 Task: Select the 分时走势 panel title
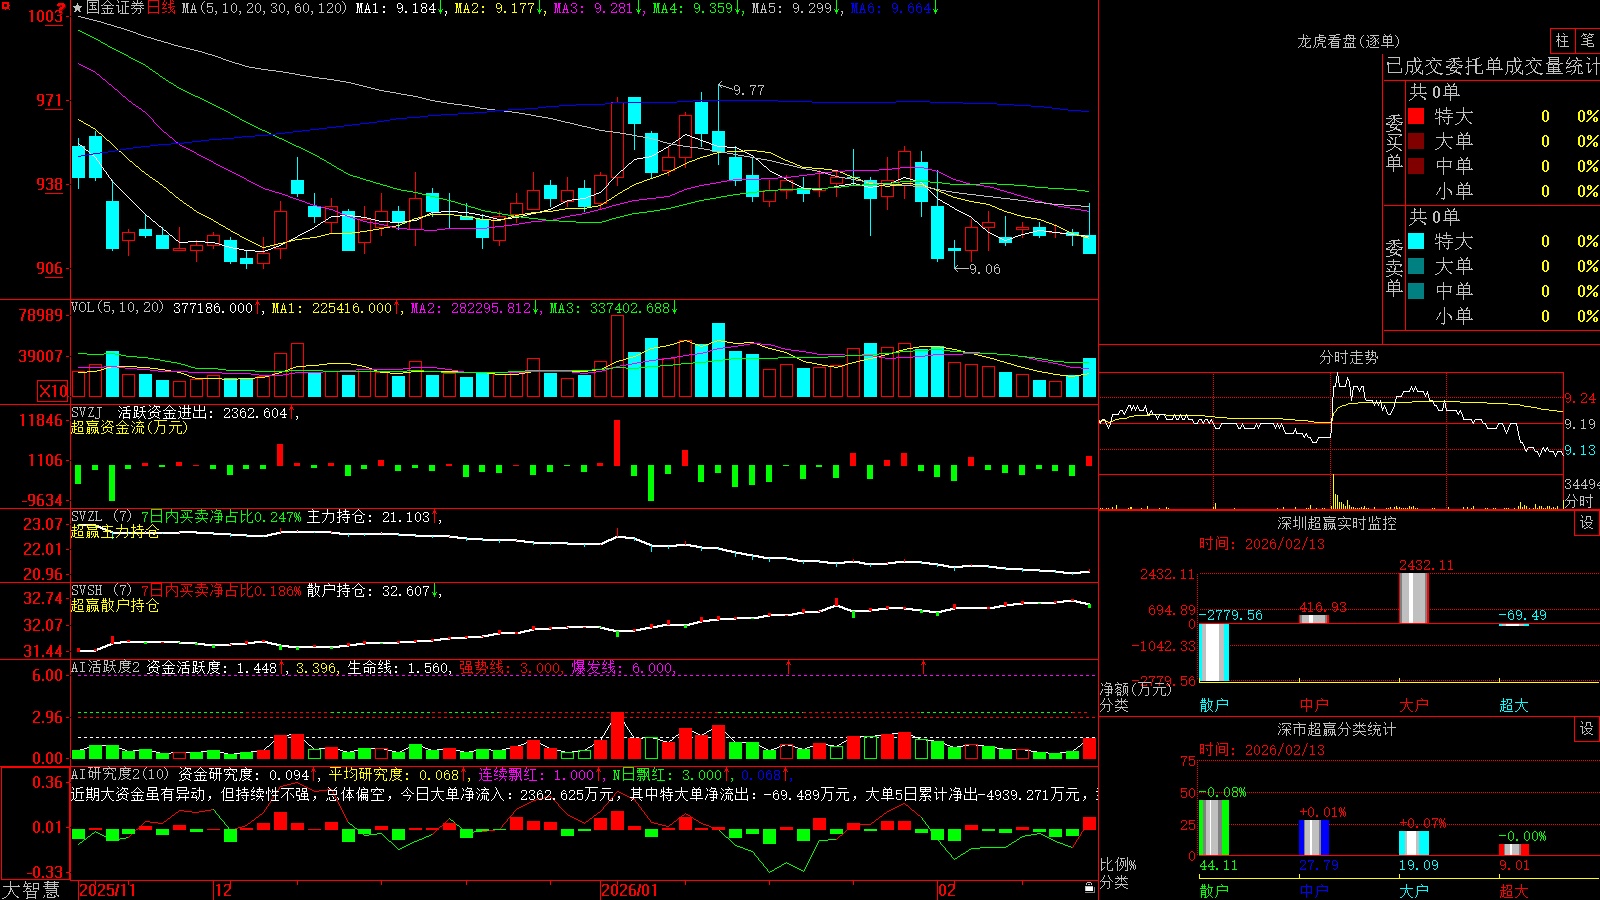[1348, 357]
